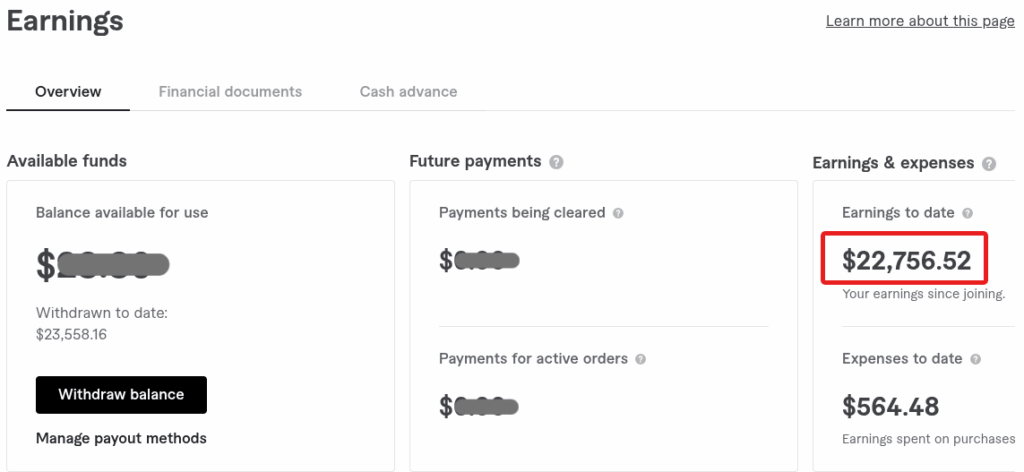Click the Payments for active orders info icon
Screen dimensions: 1024x472
[x=640, y=360]
